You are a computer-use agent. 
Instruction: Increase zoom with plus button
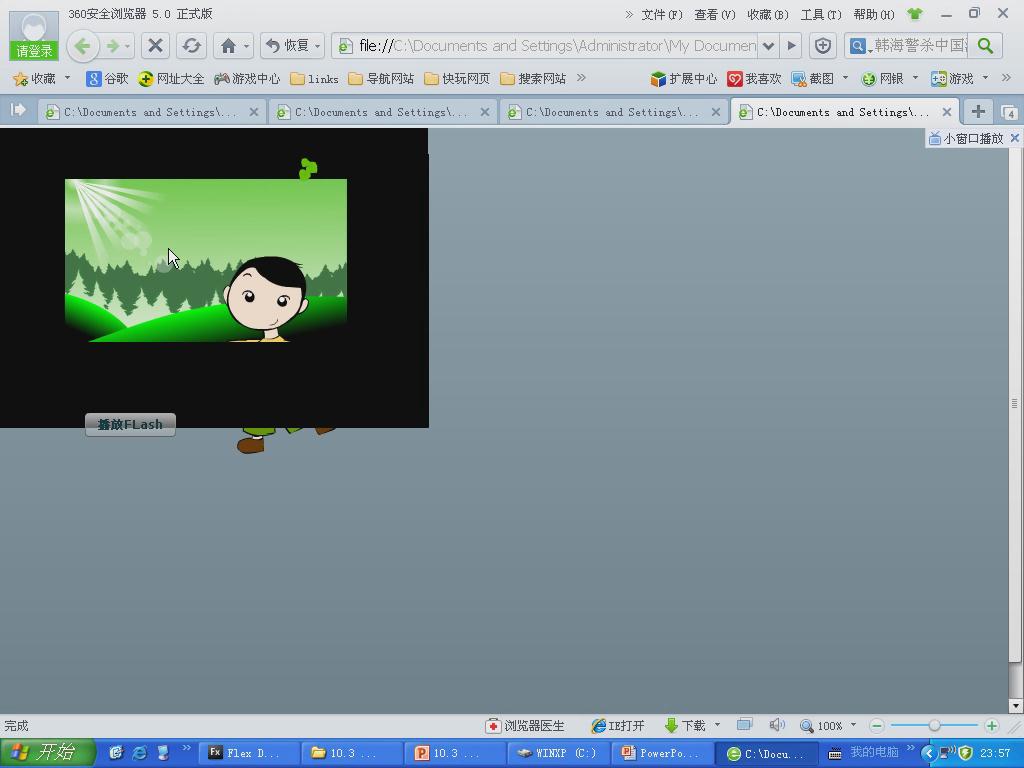(x=991, y=726)
